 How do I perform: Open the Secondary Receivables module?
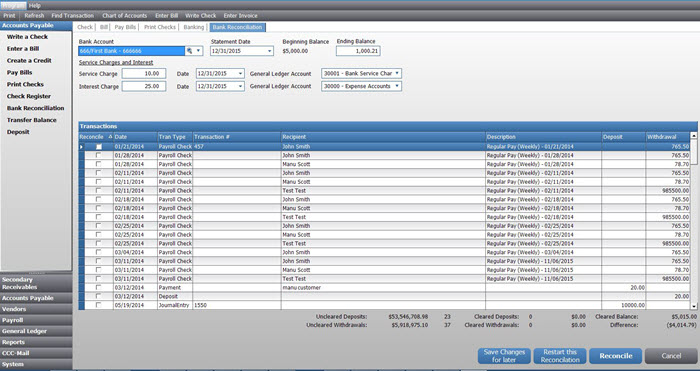(36, 283)
